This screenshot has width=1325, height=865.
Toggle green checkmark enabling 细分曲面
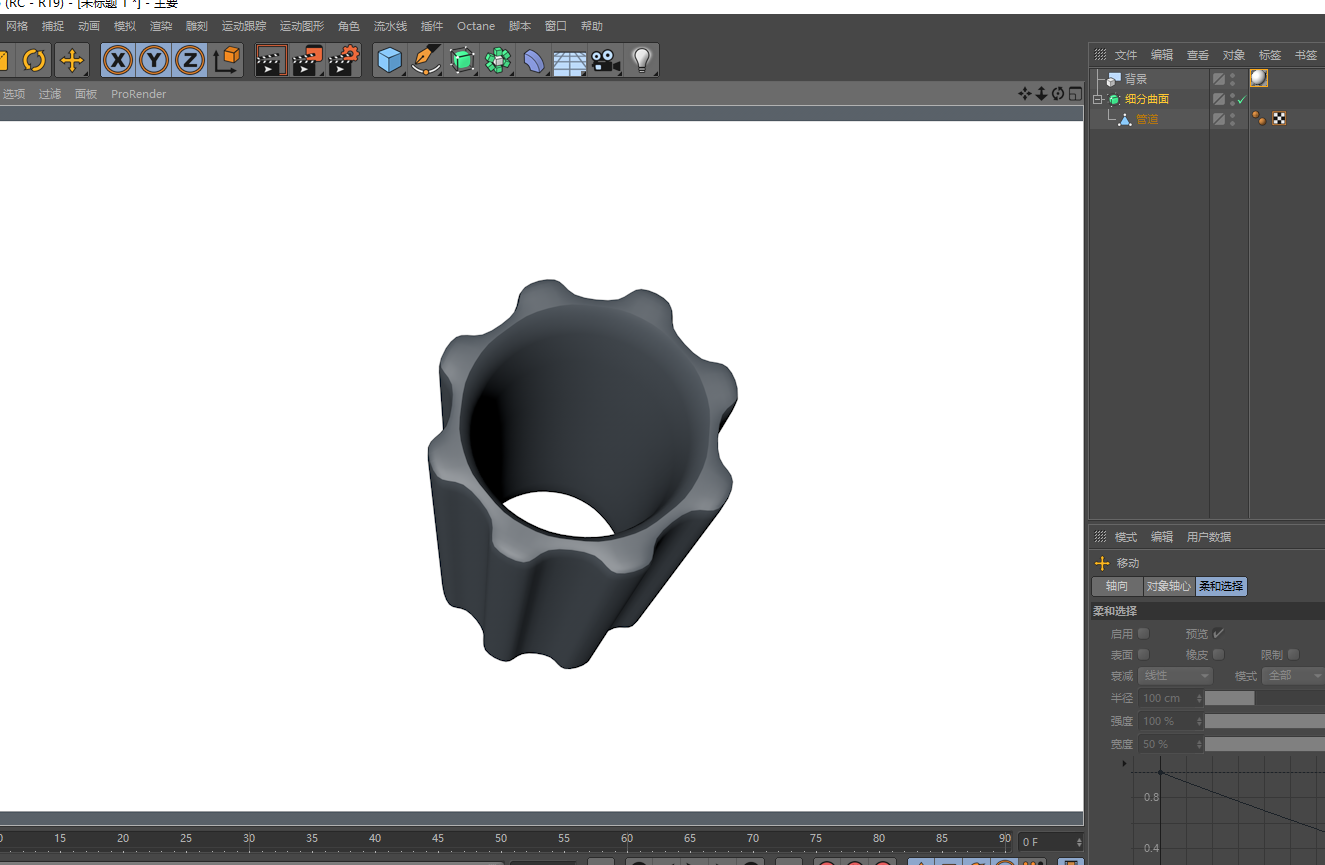[1241, 99]
